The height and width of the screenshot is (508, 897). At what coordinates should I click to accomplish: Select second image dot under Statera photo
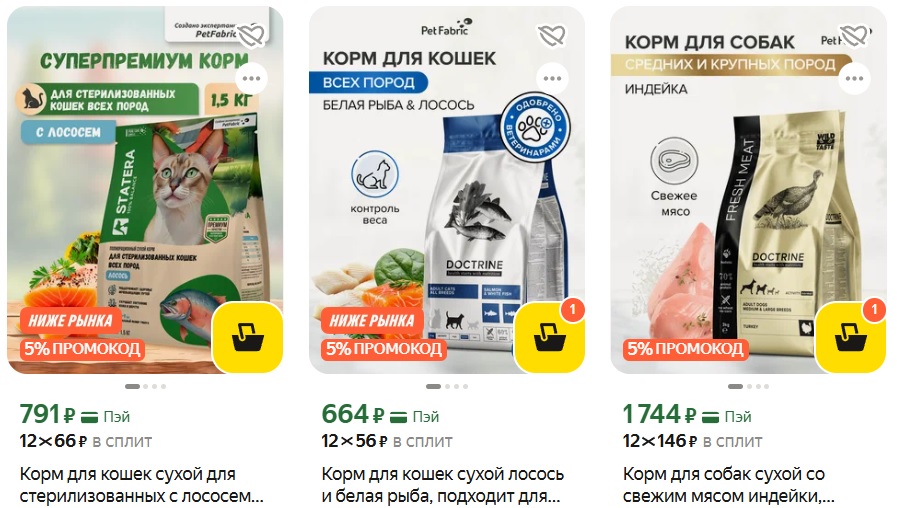pos(145,387)
